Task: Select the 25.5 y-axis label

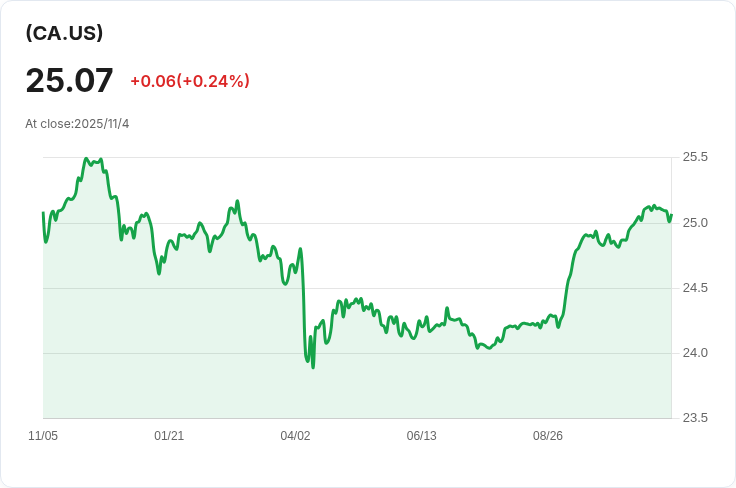Action: (695, 157)
